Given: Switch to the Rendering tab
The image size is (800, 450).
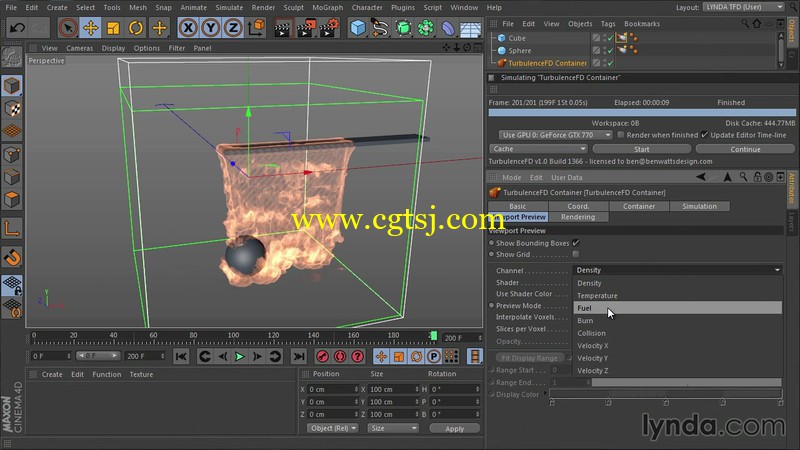Looking at the screenshot, I should (x=578, y=217).
